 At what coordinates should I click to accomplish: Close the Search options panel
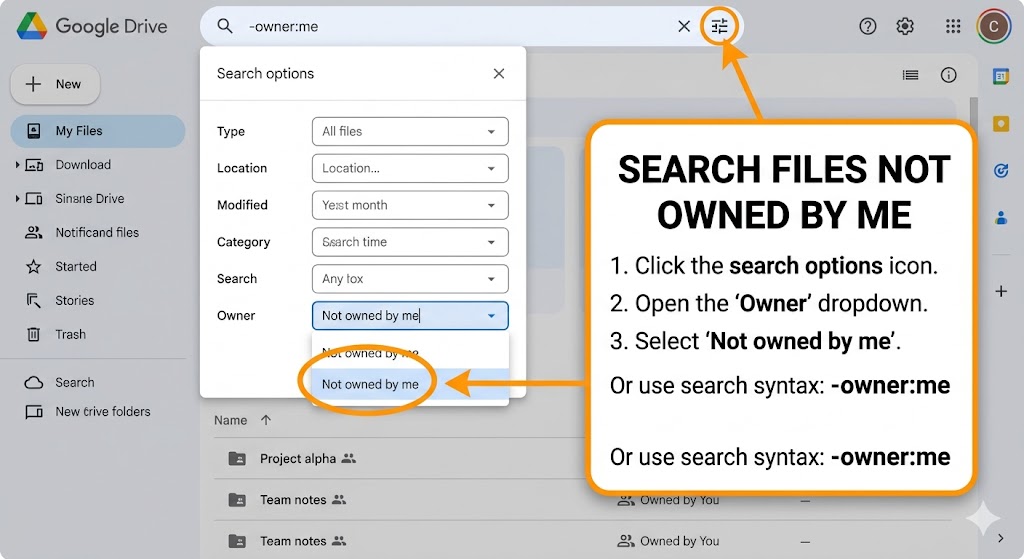[498, 74]
